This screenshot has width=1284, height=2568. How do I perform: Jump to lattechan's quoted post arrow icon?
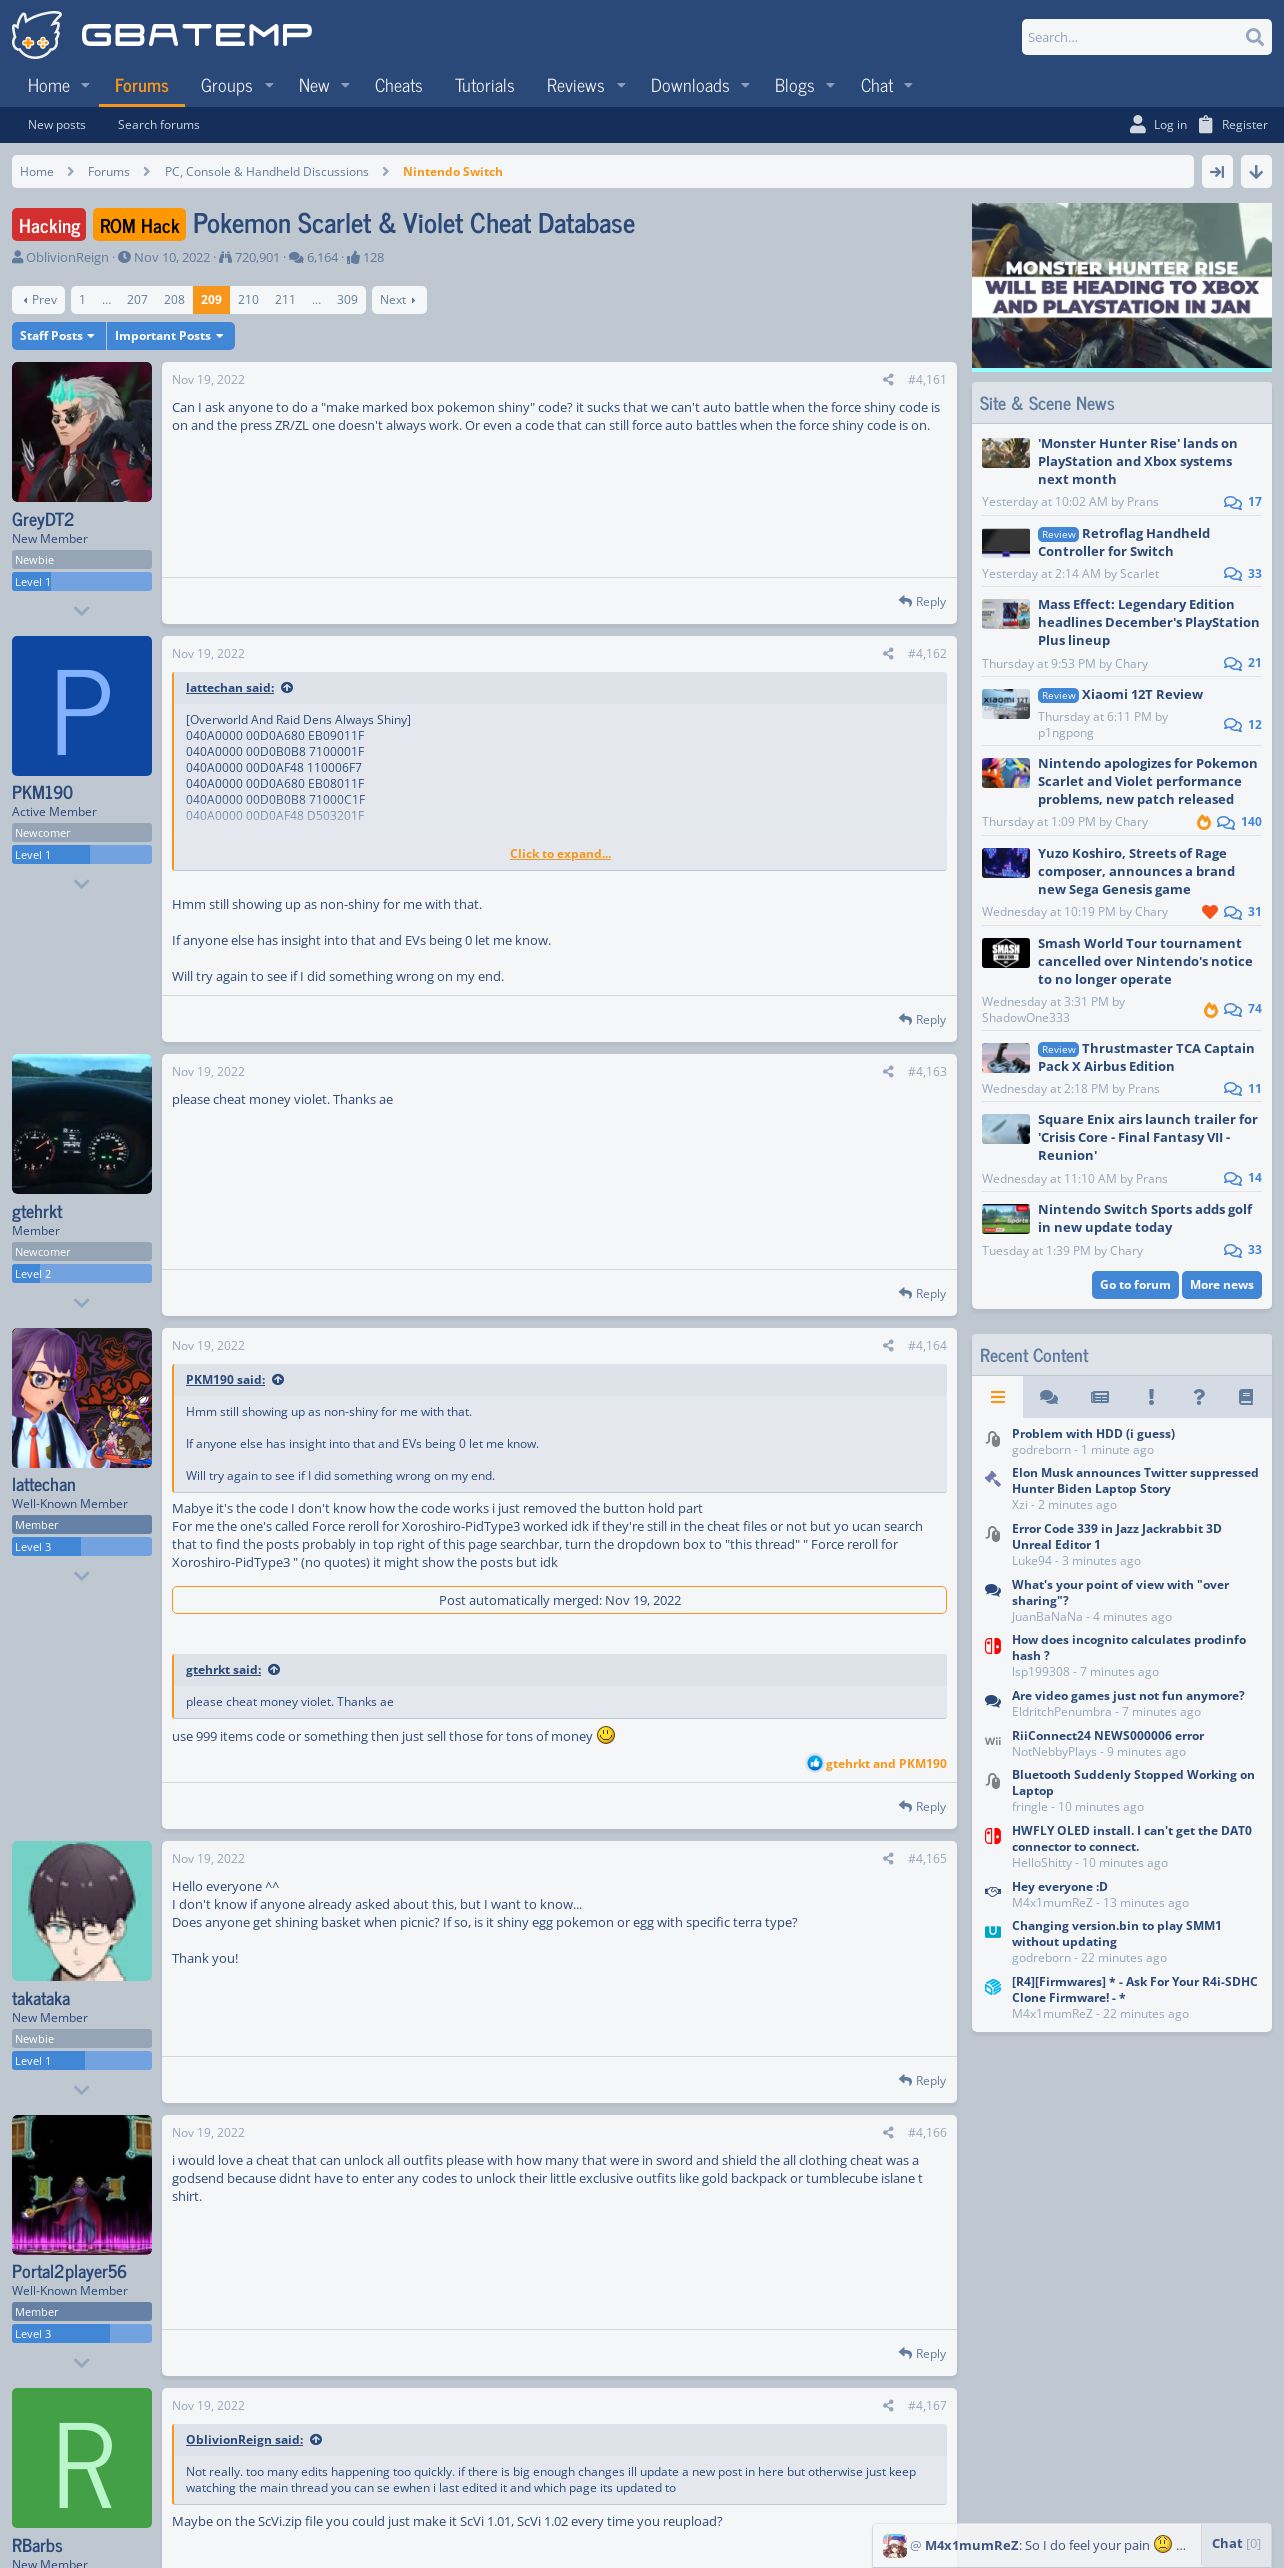tap(287, 688)
